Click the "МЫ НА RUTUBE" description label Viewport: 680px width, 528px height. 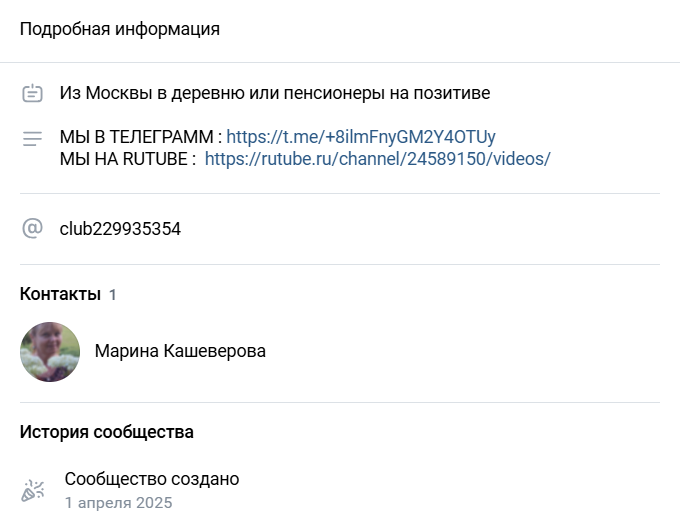pos(128,158)
